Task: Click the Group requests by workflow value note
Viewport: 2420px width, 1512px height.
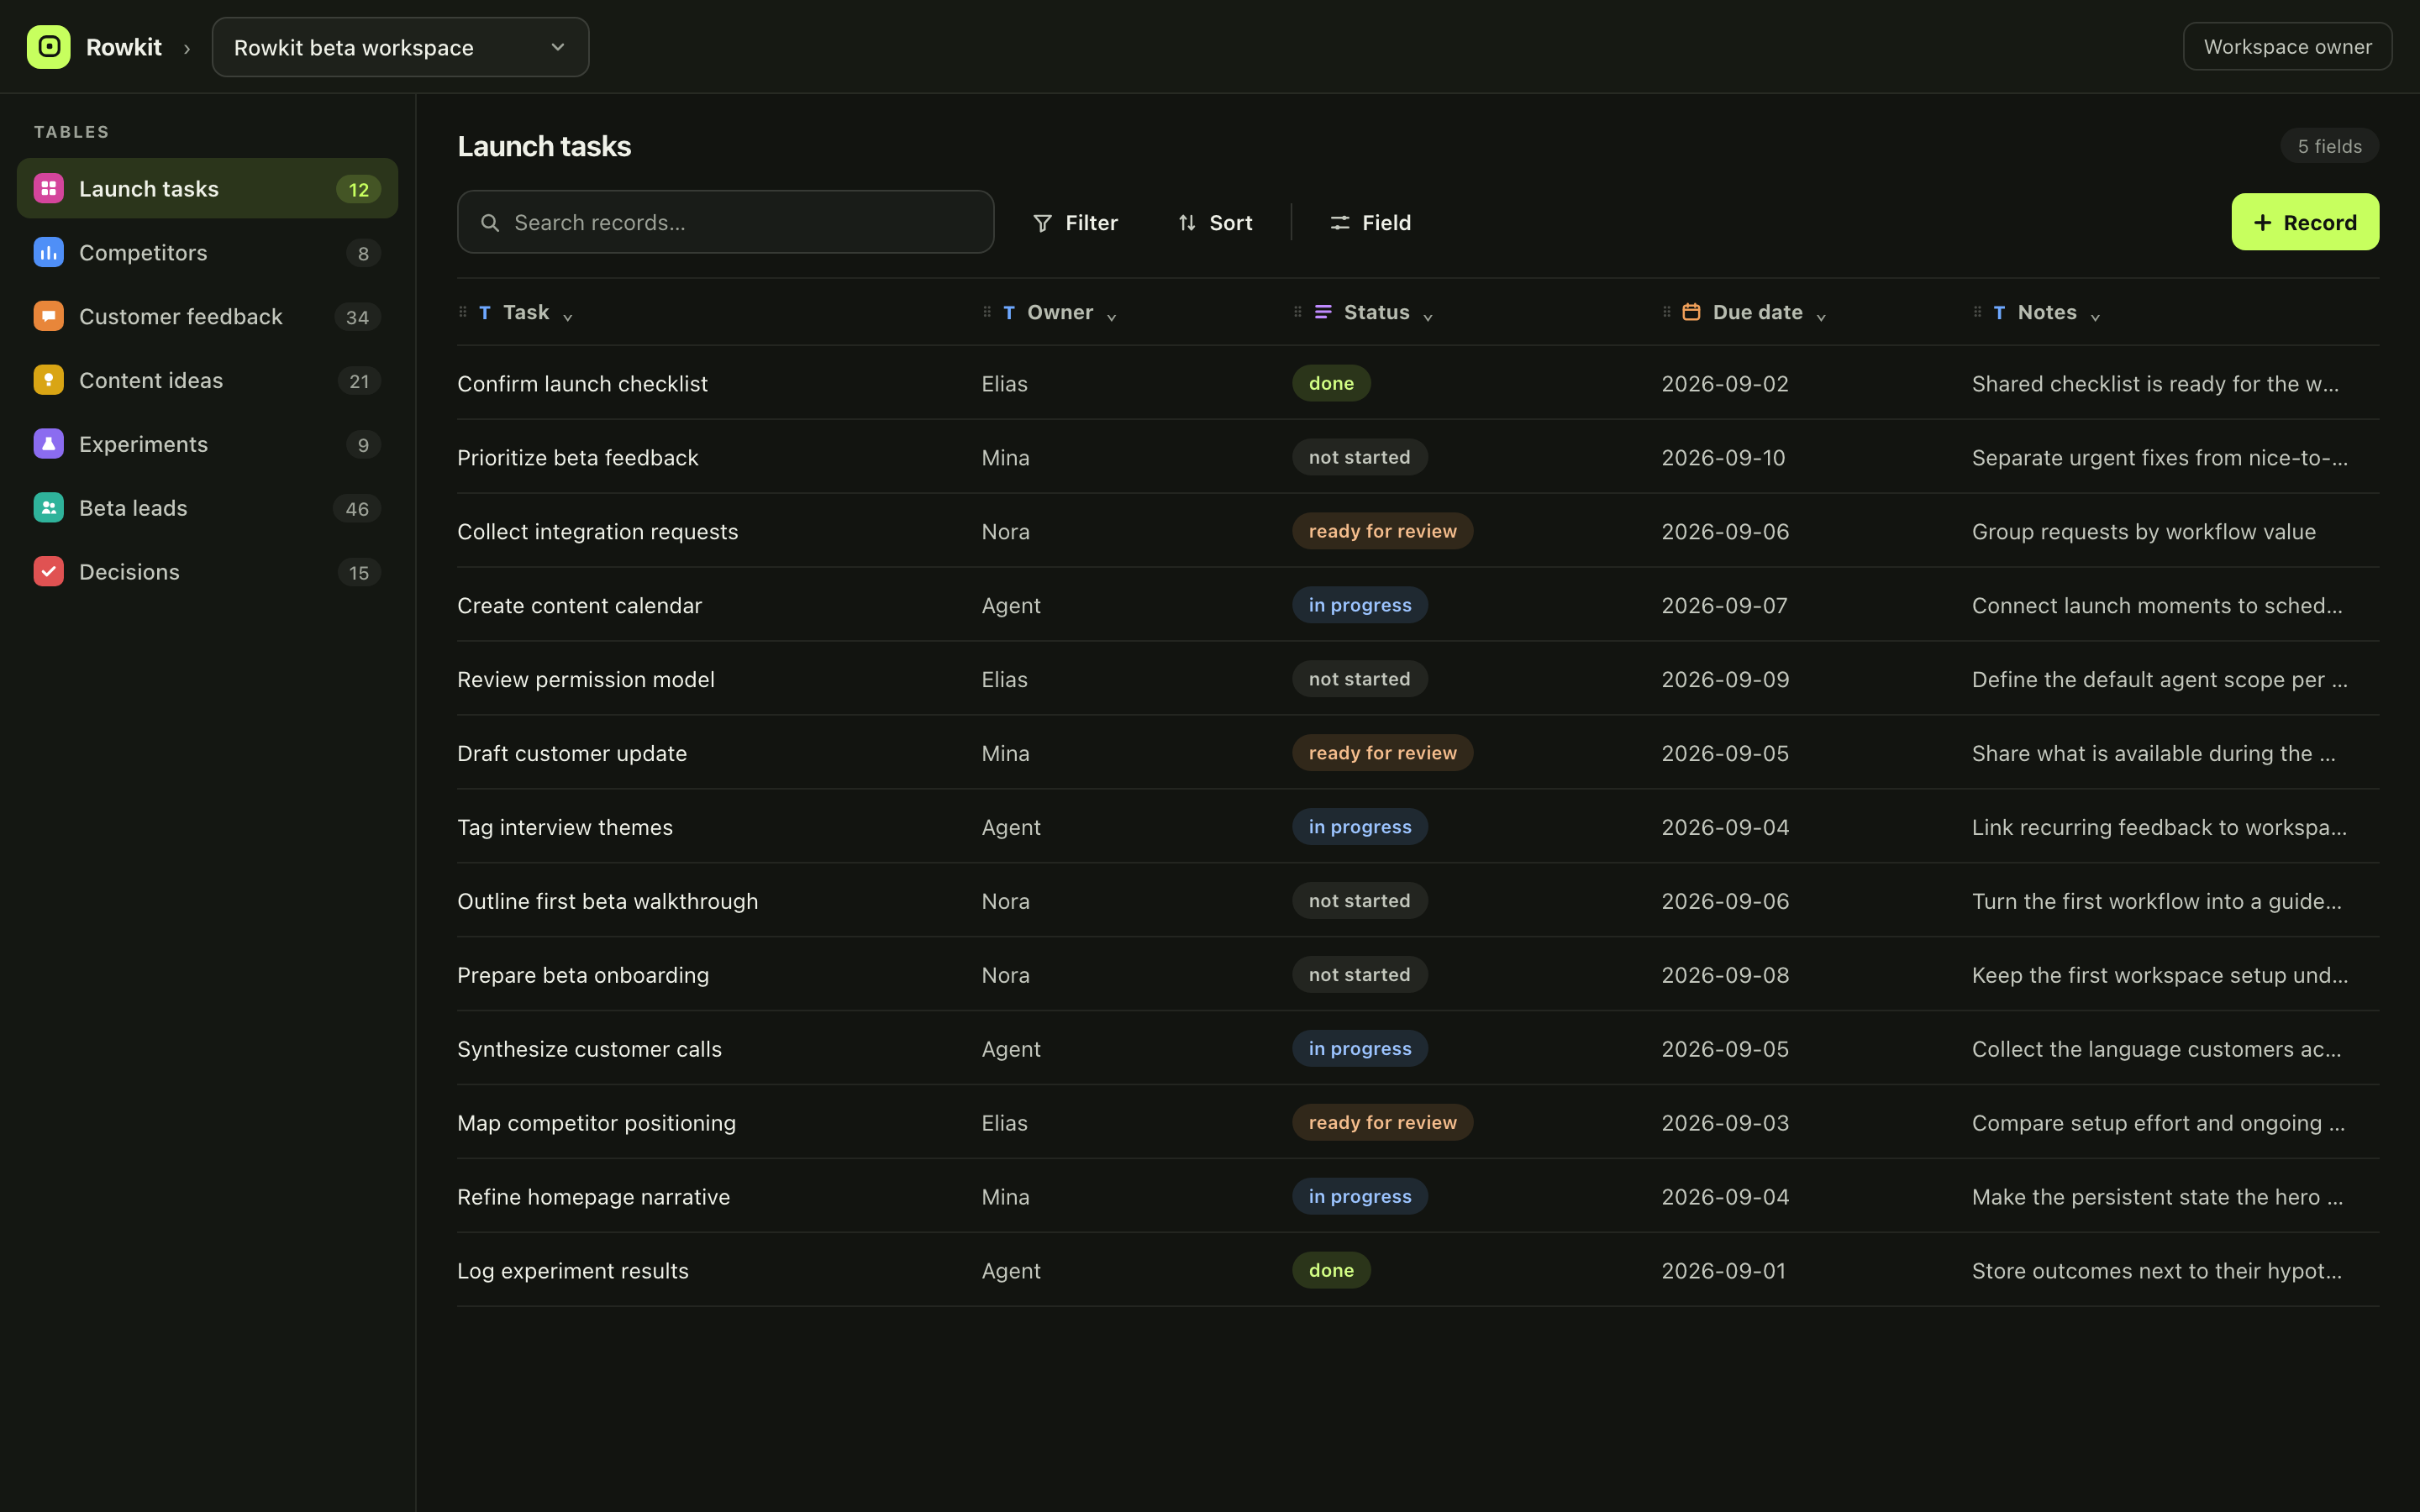Action: (2143, 532)
